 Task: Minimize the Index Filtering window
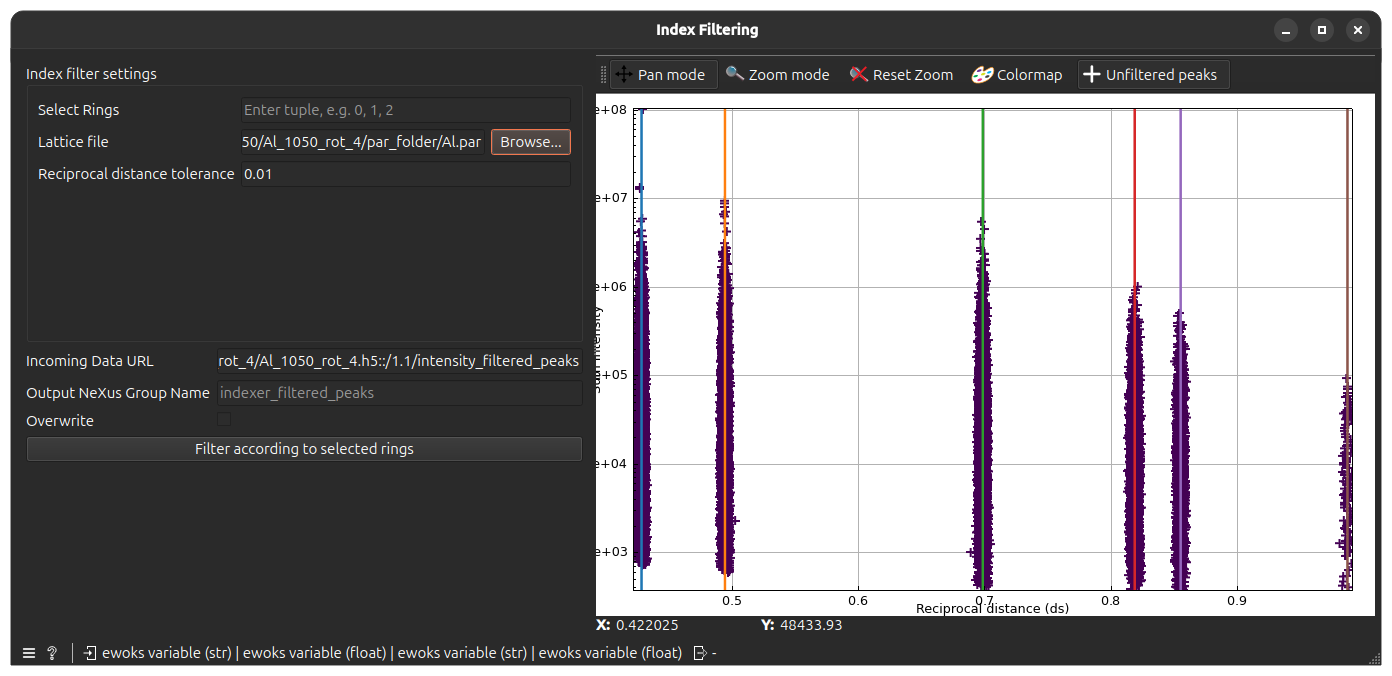pos(1286,30)
